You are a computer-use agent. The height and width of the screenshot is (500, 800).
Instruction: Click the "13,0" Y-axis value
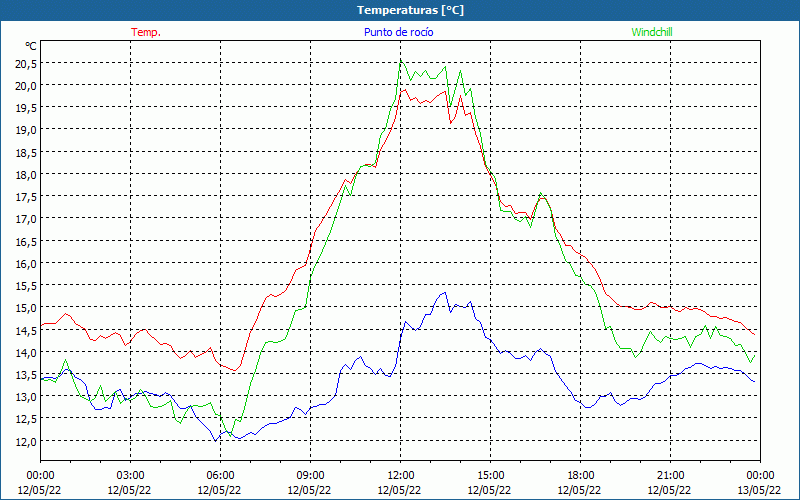tap(26, 397)
